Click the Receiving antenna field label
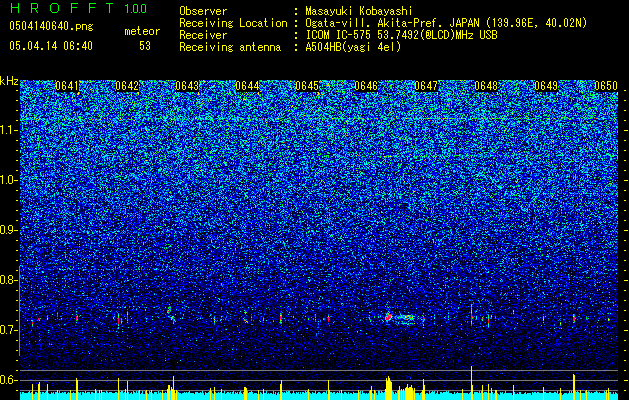Viewport: 629px width, 400px height. (230, 47)
